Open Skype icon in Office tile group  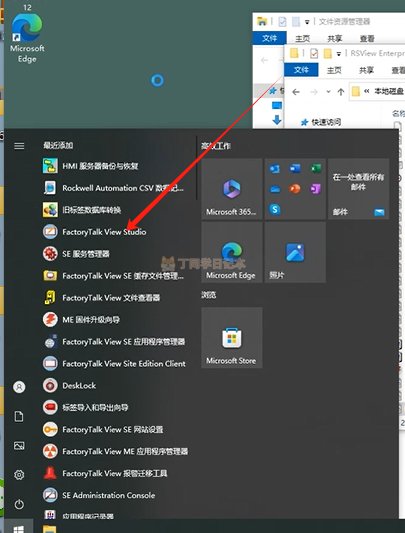pos(274,209)
